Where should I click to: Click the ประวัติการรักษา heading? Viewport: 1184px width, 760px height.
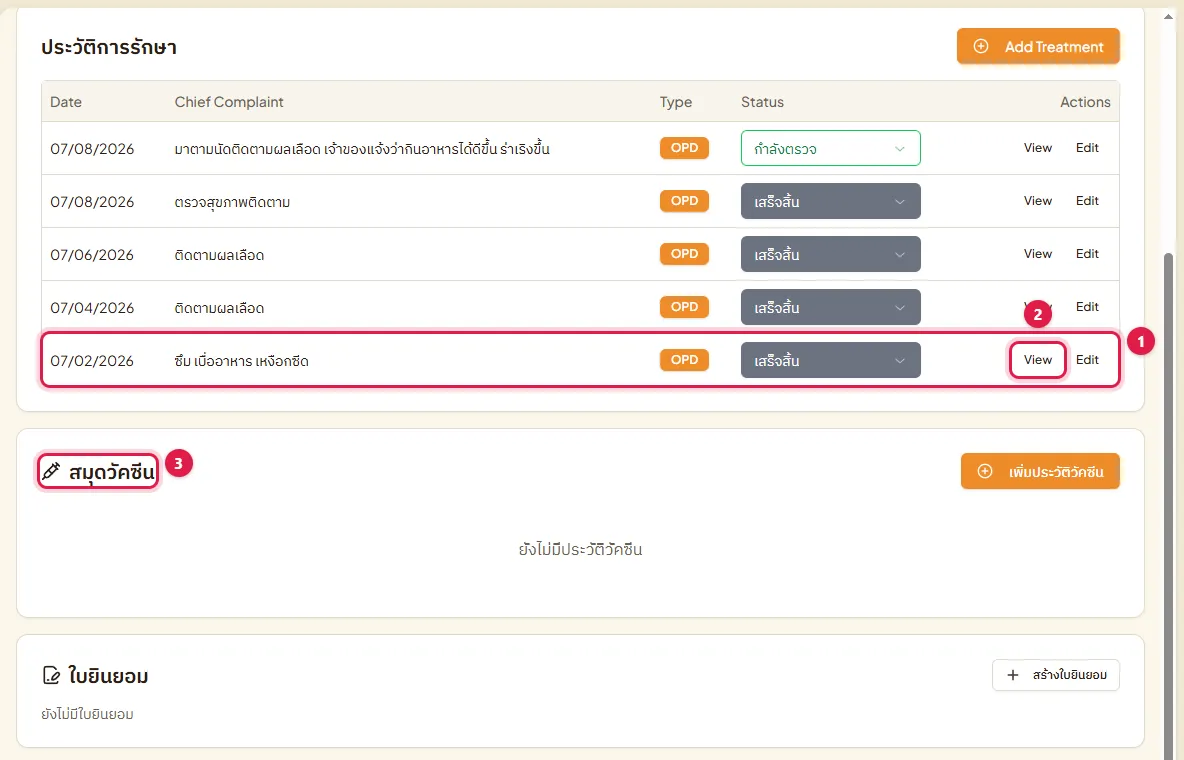[109, 47]
